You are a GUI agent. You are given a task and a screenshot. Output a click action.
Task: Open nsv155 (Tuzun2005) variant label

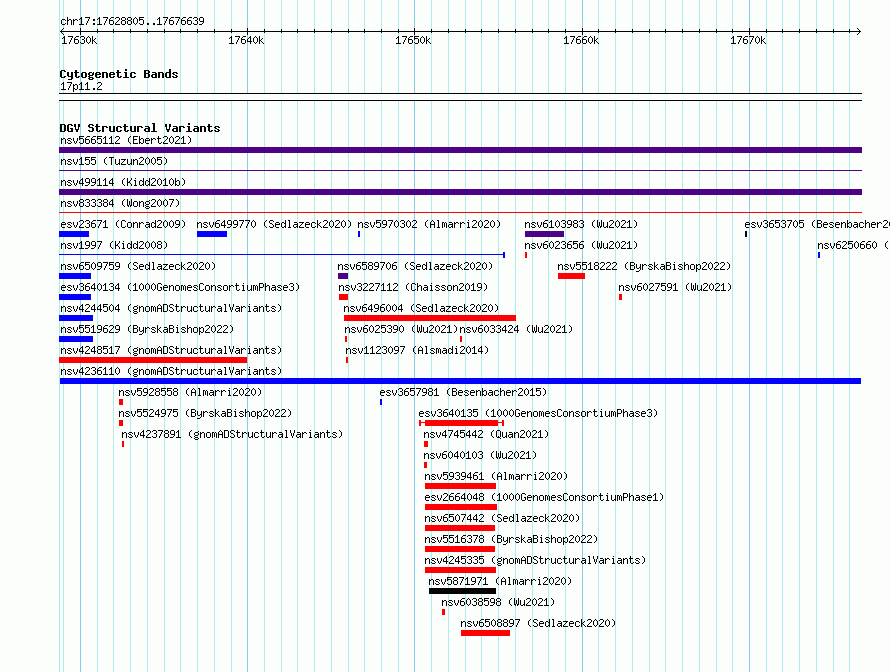[114, 161]
